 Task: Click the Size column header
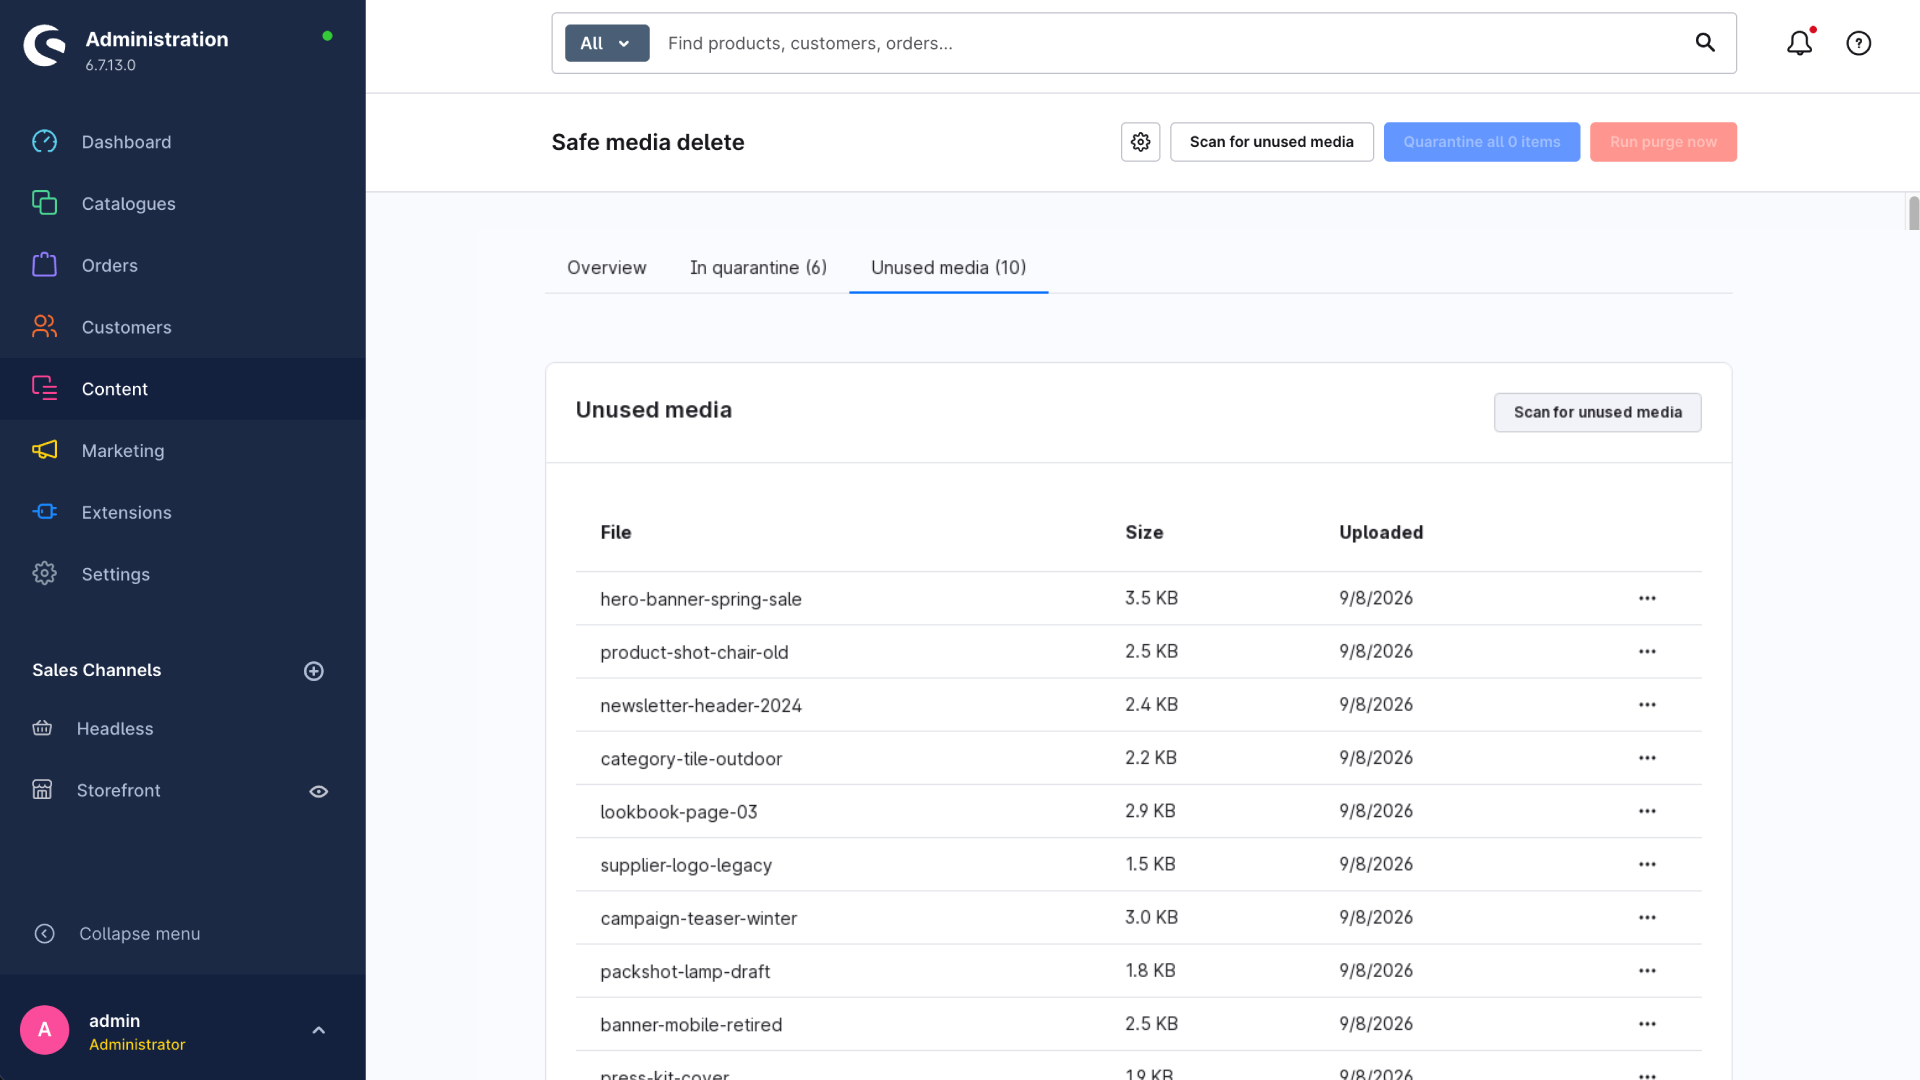[1144, 533]
